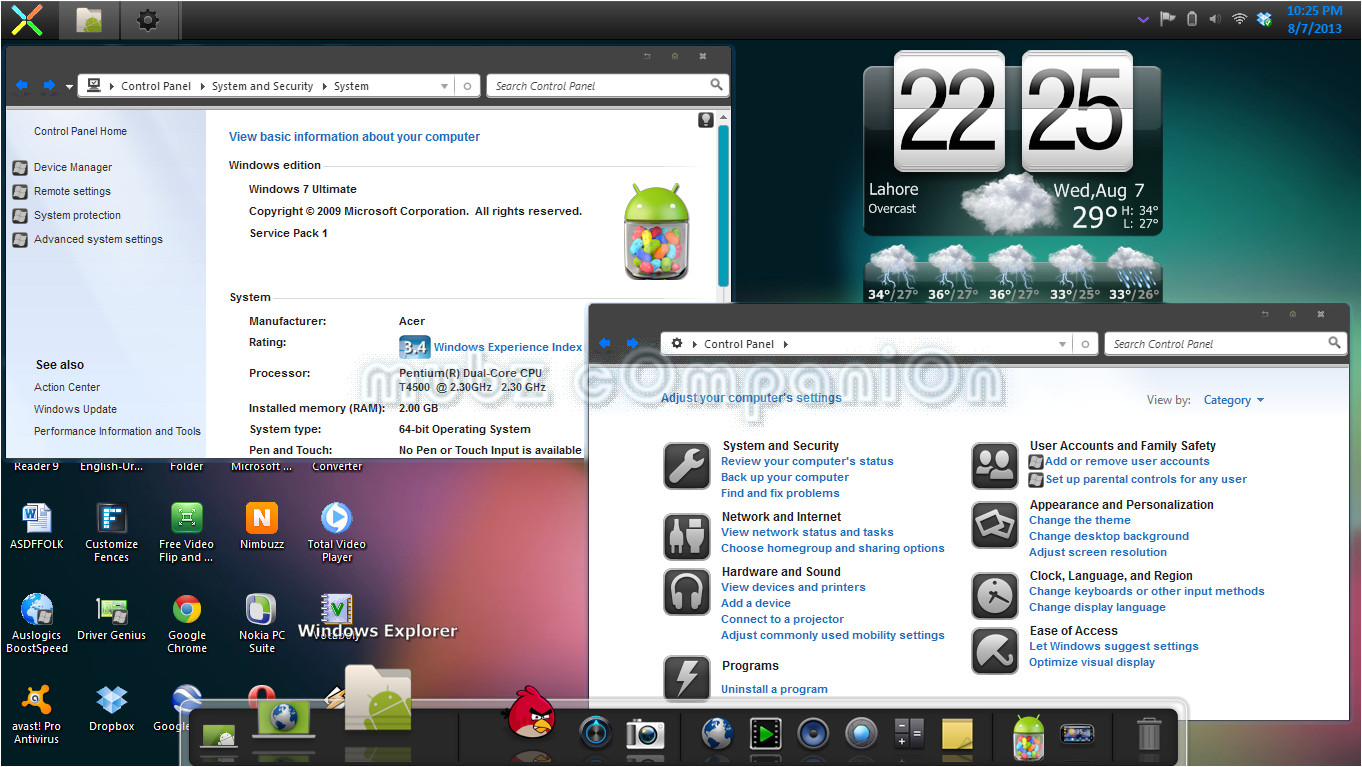Click the gear icon in the top taskbar

point(148,20)
